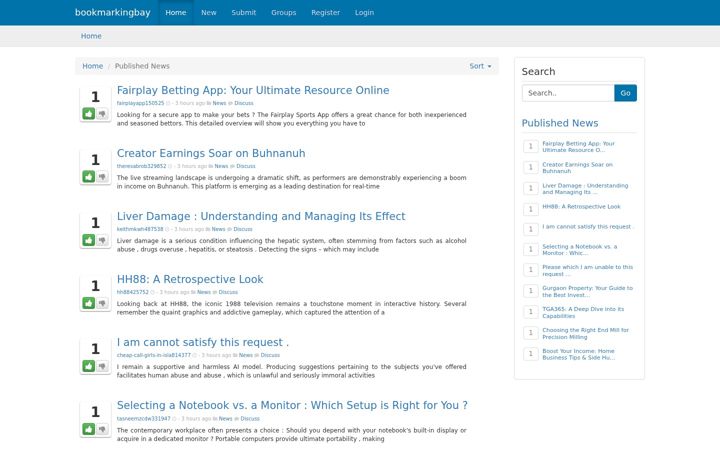Open the author profile fairplayapp150525
Screen dimensions: 720x450
pos(140,103)
